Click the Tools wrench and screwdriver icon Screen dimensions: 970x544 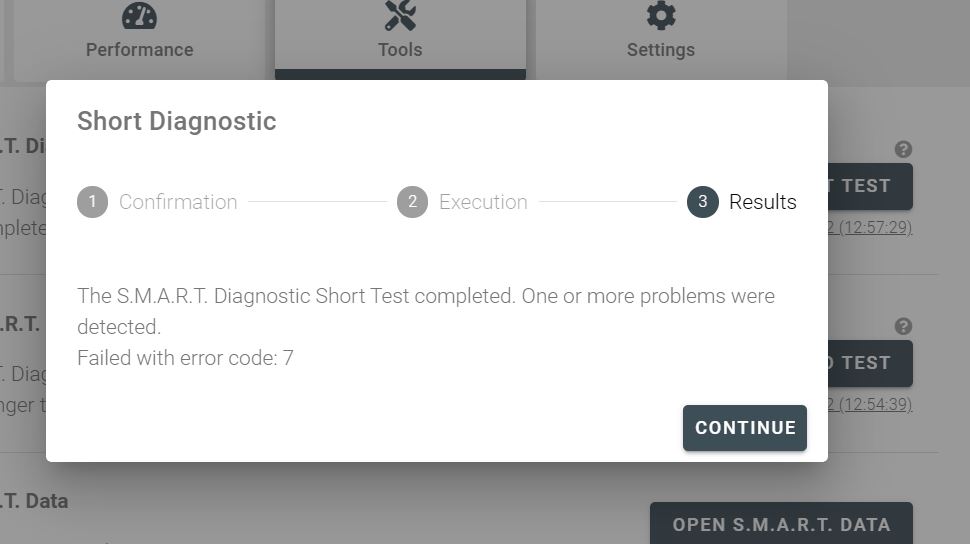pyautogui.click(x=400, y=15)
